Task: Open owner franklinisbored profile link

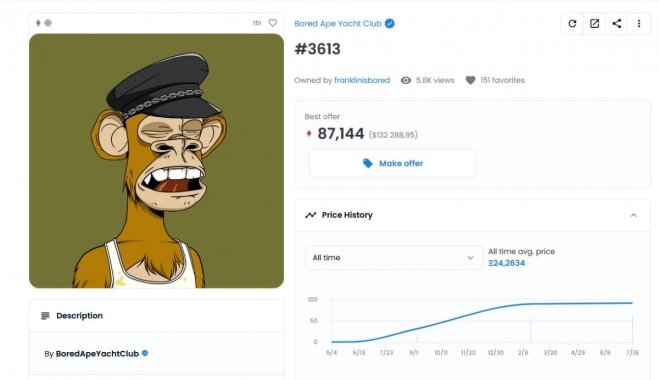Action: 362,80
